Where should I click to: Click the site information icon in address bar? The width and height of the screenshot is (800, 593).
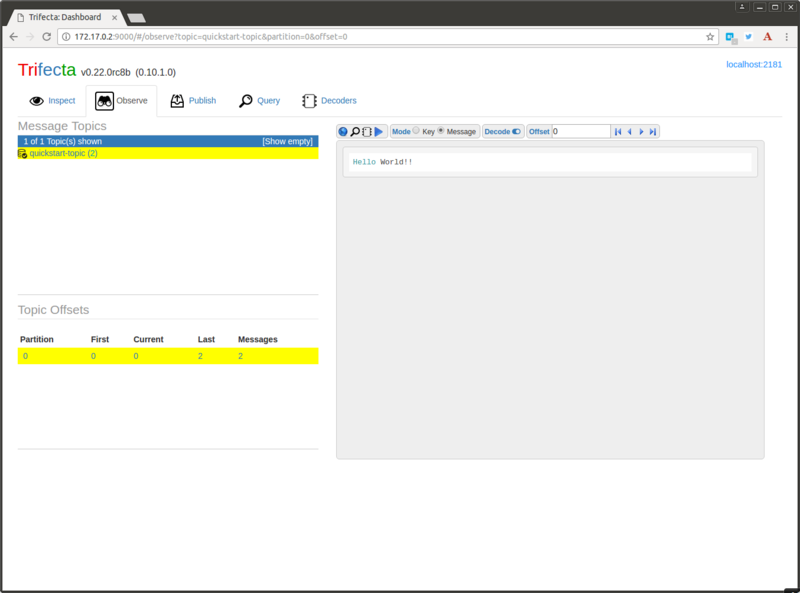pos(66,37)
